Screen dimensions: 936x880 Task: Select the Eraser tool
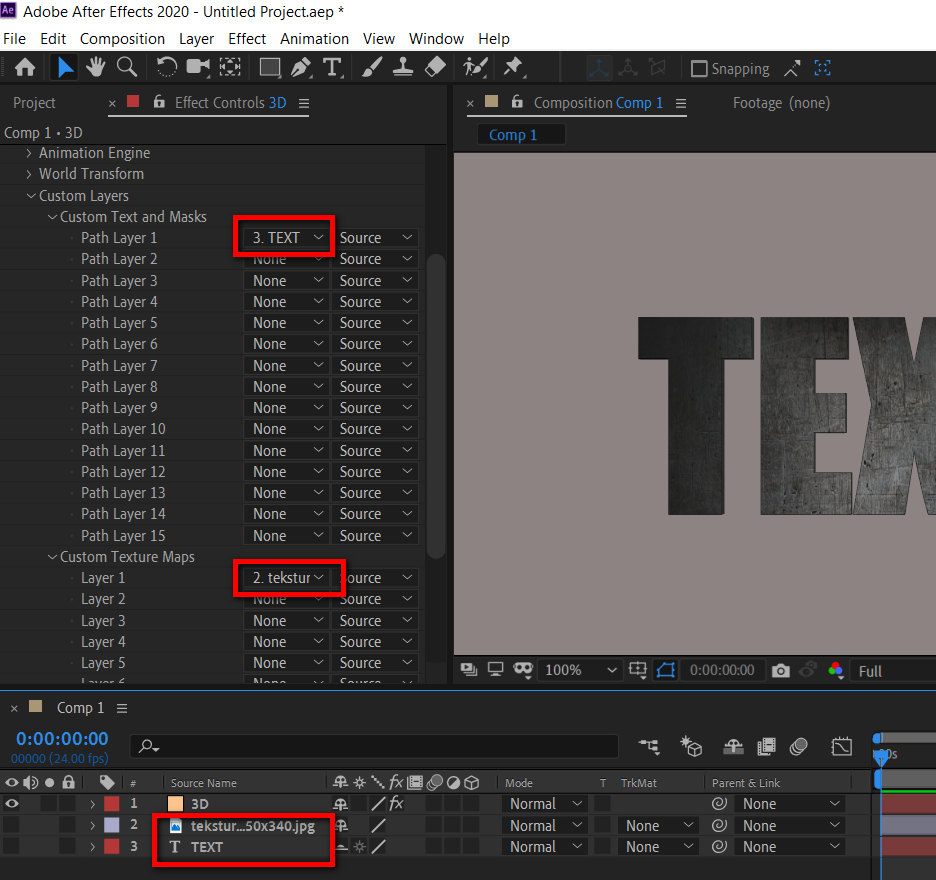pos(435,68)
